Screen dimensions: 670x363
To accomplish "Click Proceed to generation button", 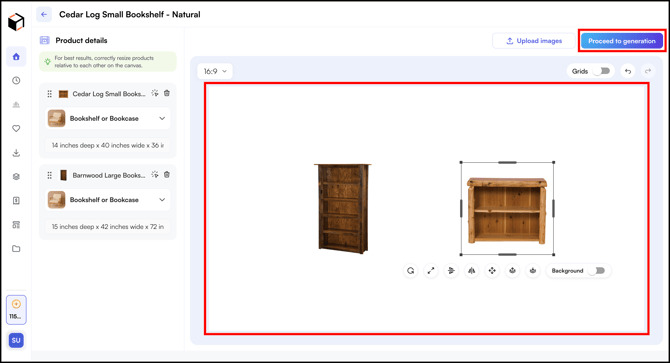I will [x=622, y=41].
